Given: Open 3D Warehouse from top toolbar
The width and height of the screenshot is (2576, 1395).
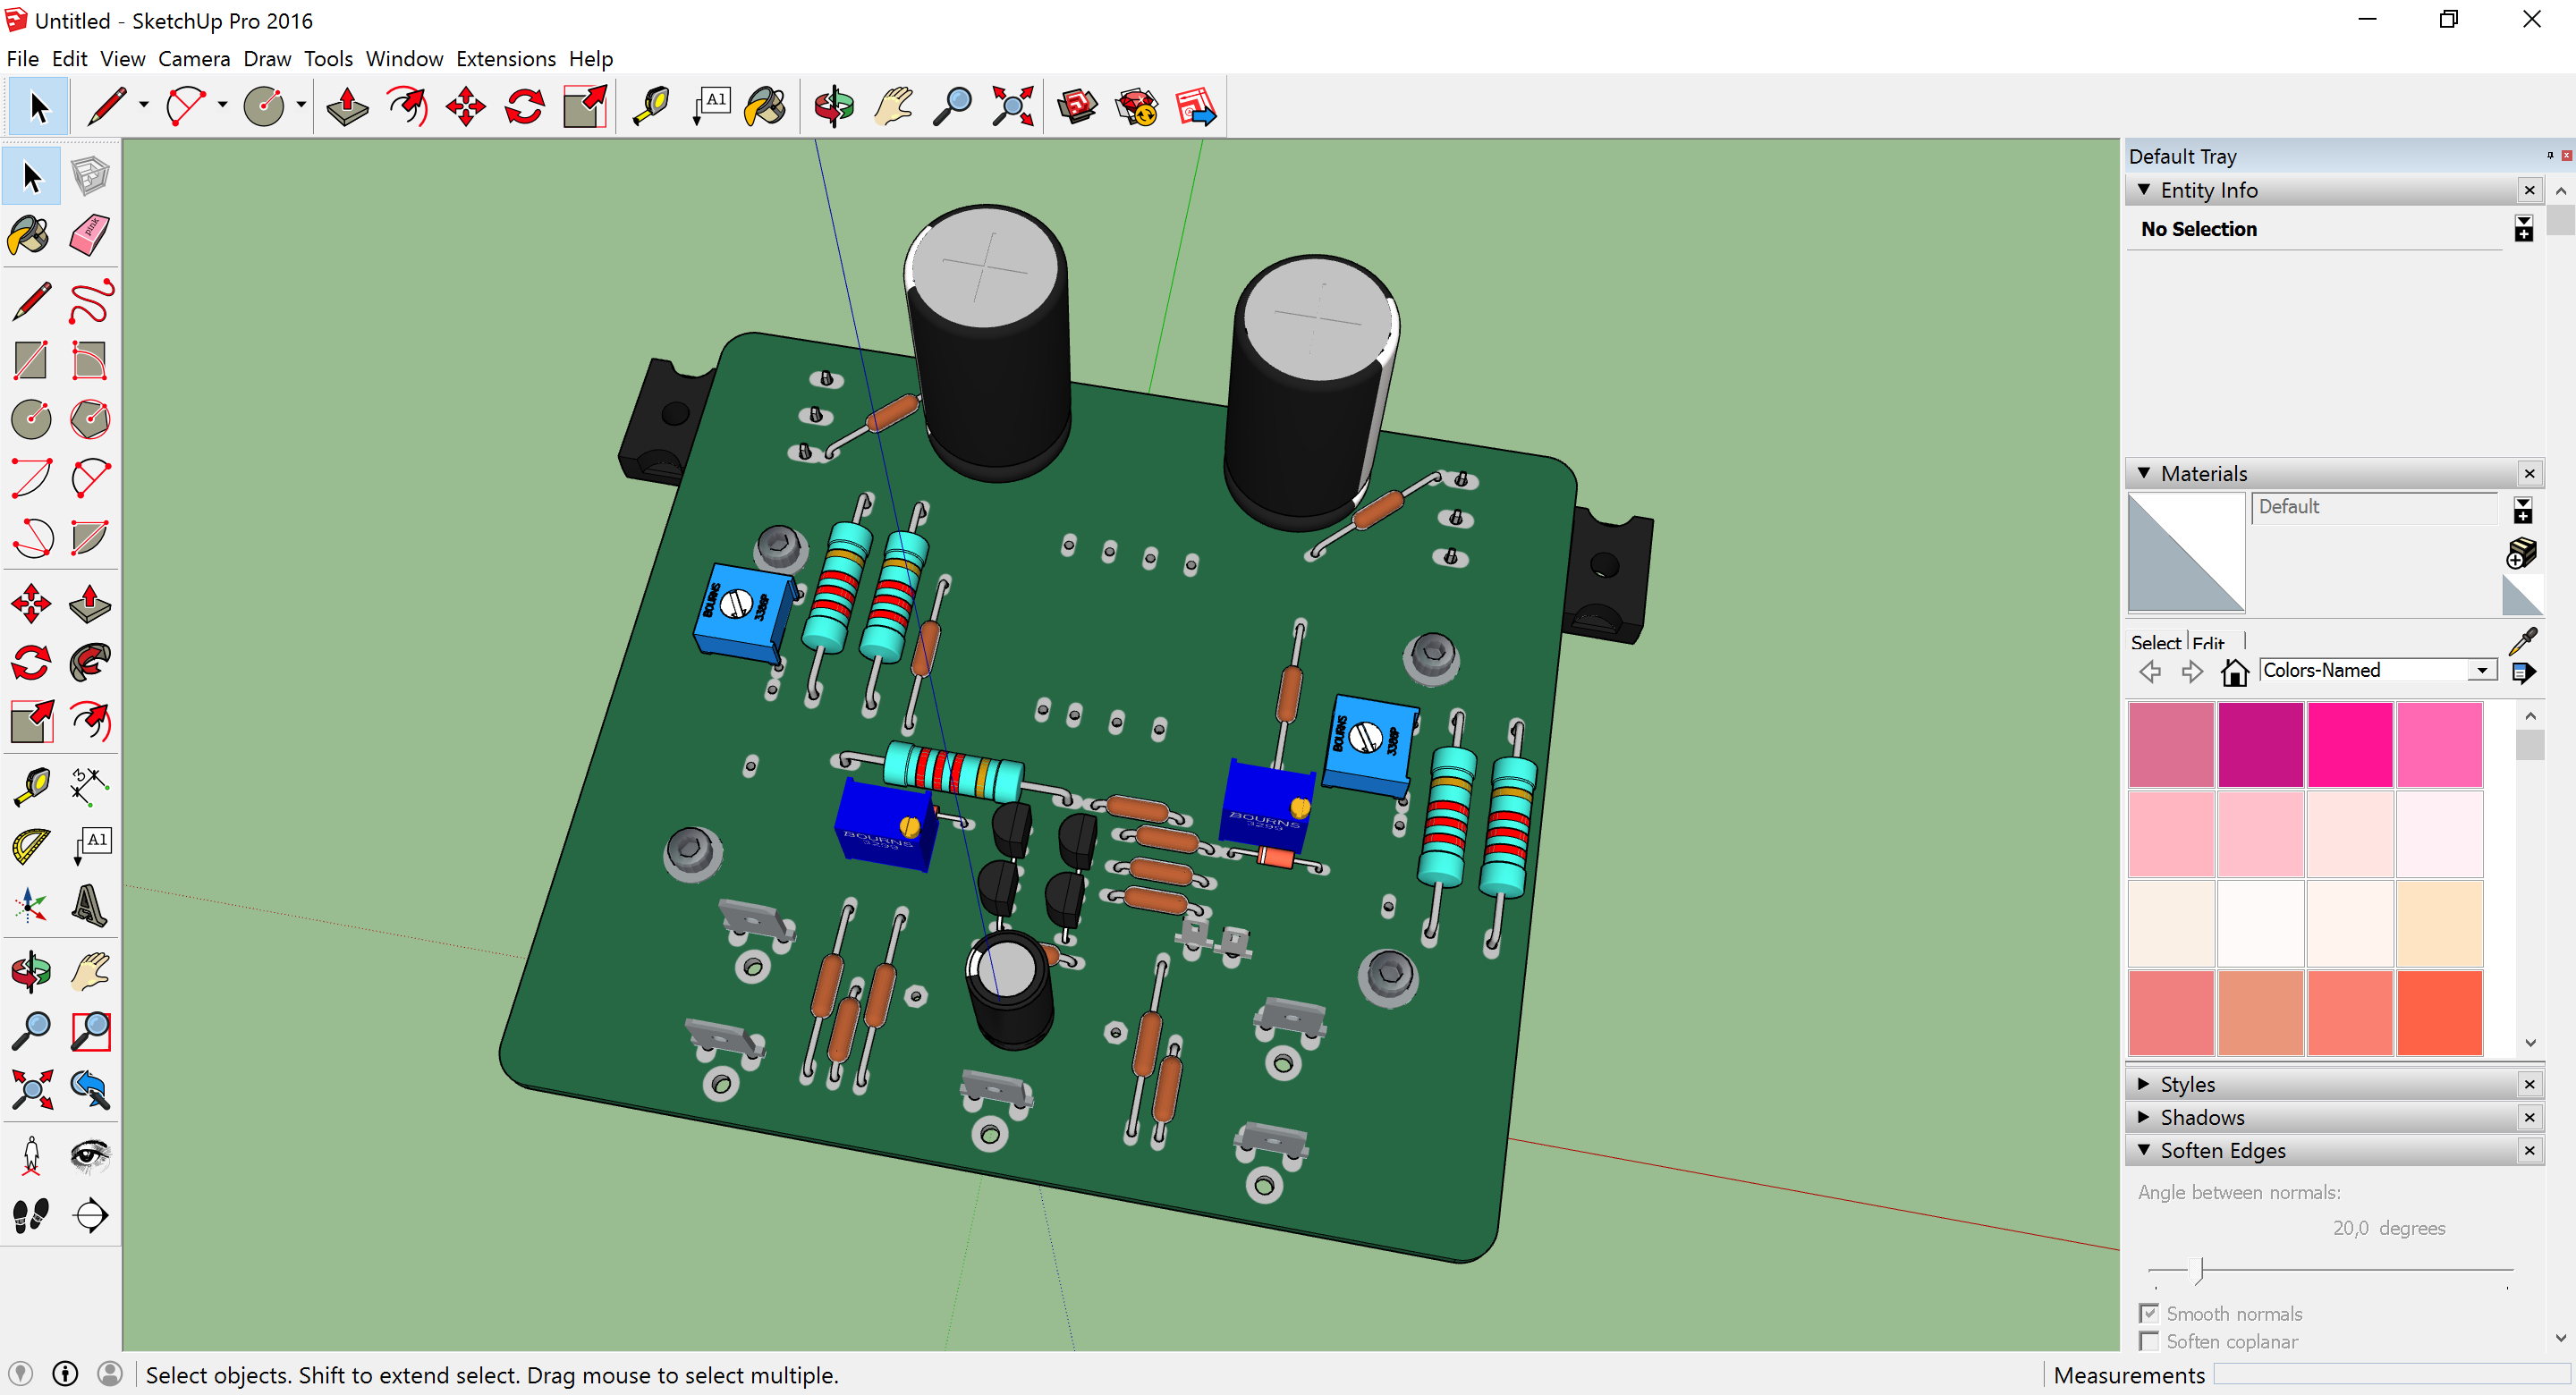Looking at the screenshot, I should tap(1077, 106).
